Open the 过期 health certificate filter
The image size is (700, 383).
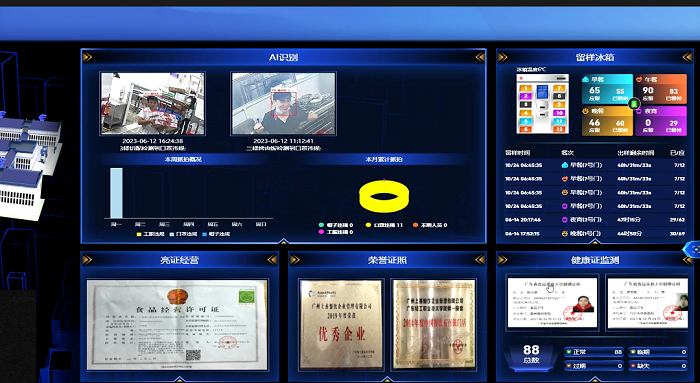pyautogui.click(x=594, y=366)
